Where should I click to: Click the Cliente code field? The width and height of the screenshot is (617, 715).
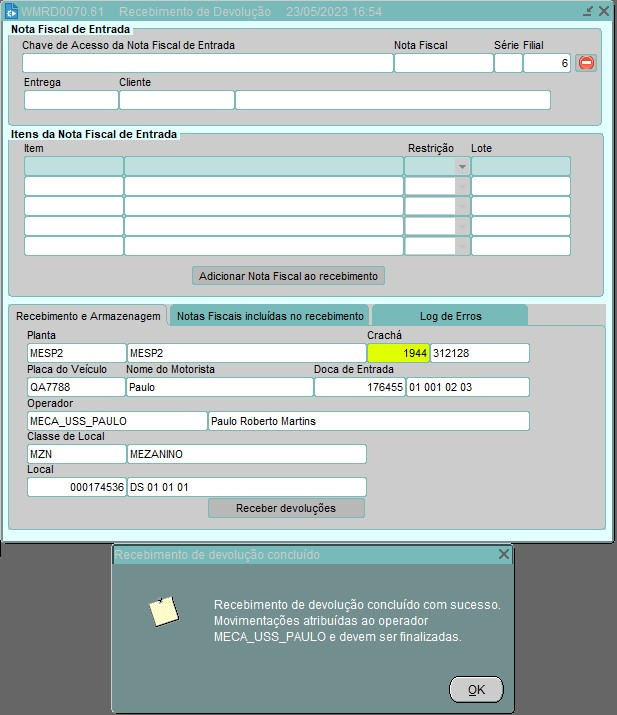click(176, 100)
